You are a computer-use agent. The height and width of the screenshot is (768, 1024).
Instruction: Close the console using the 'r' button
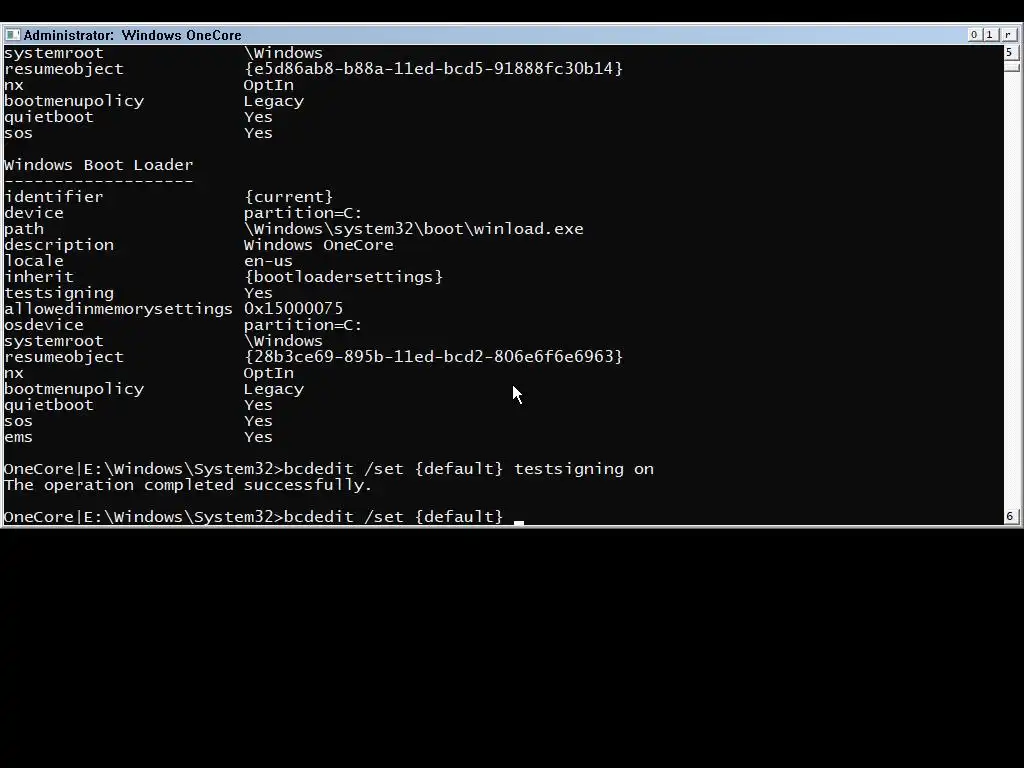coord(1008,35)
